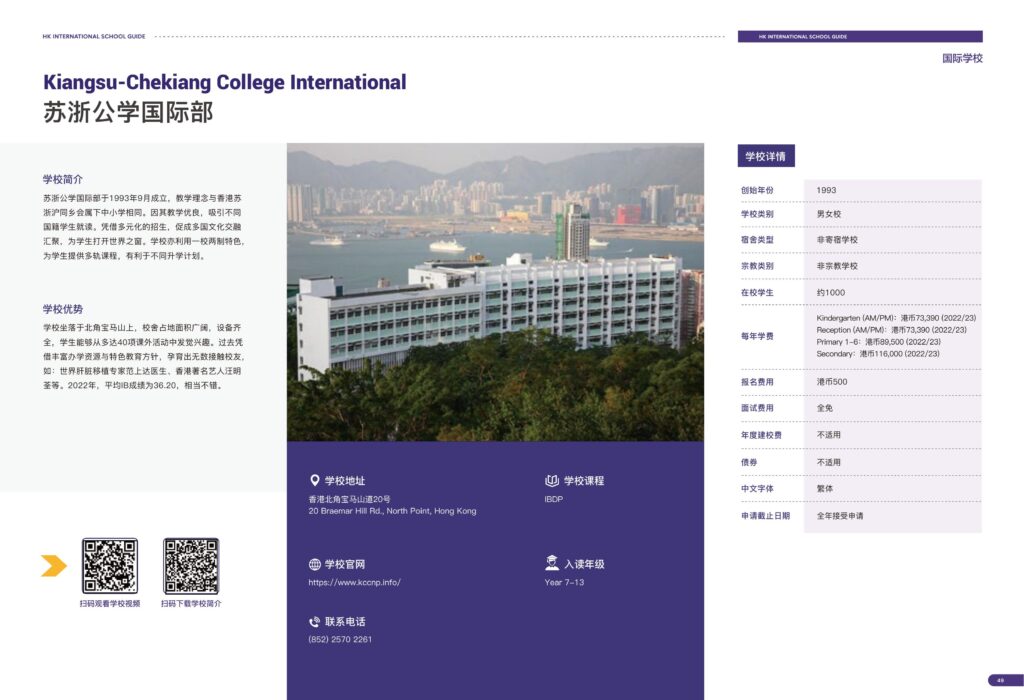Click the 学校官网 heading

[345, 564]
